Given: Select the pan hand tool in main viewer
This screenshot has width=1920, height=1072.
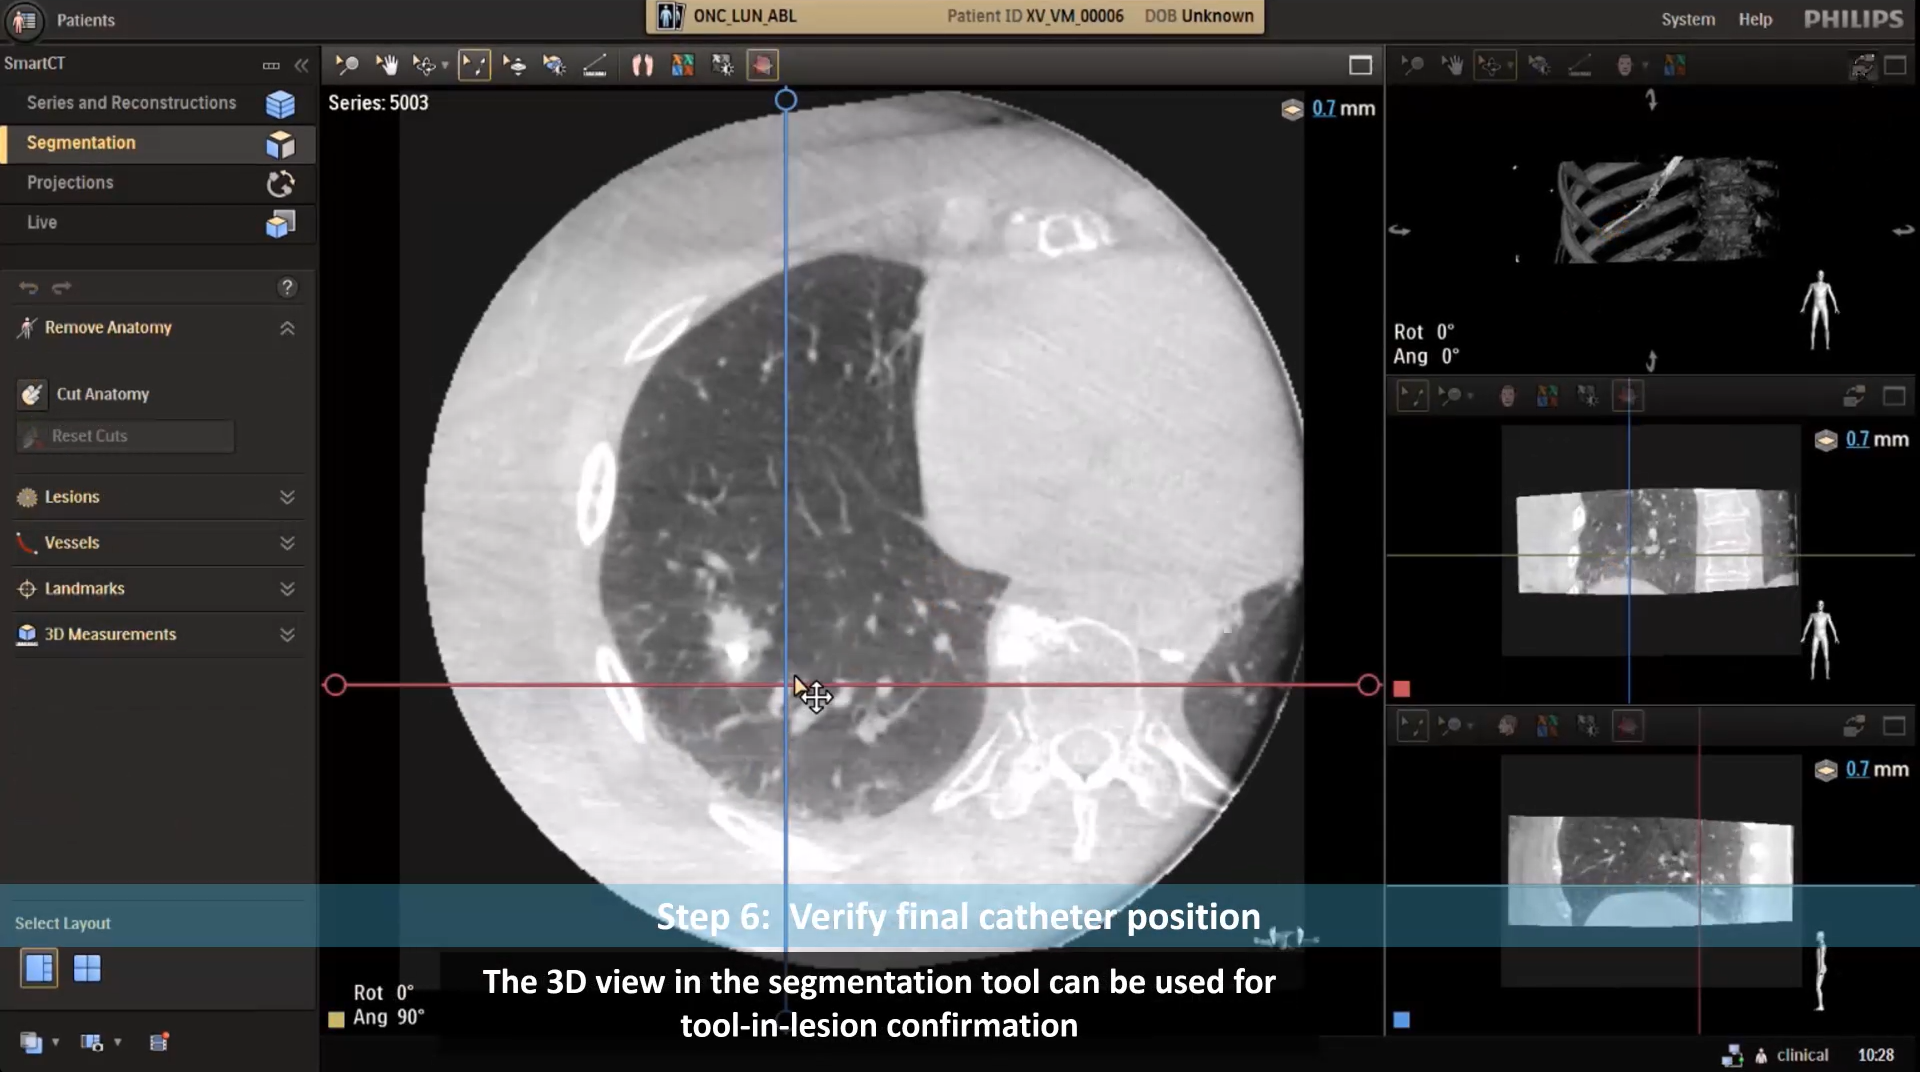Looking at the screenshot, I should click(x=386, y=65).
